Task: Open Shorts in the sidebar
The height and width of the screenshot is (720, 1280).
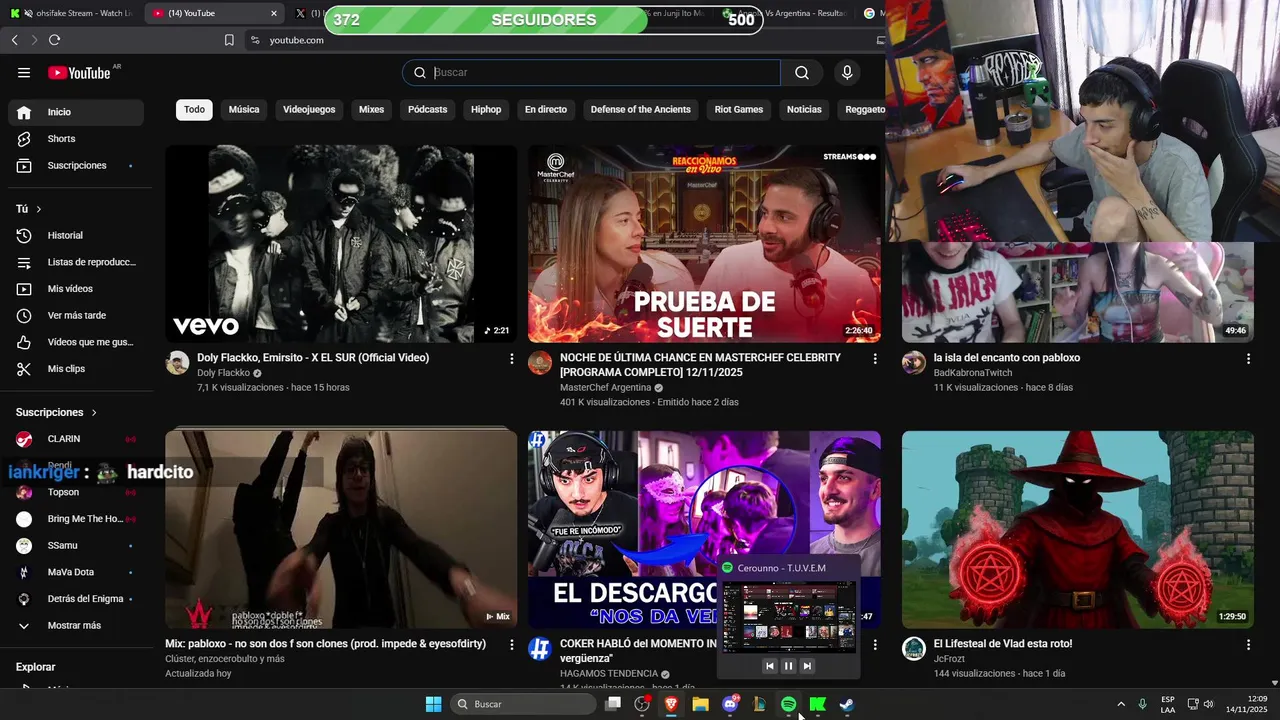Action: point(76,139)
